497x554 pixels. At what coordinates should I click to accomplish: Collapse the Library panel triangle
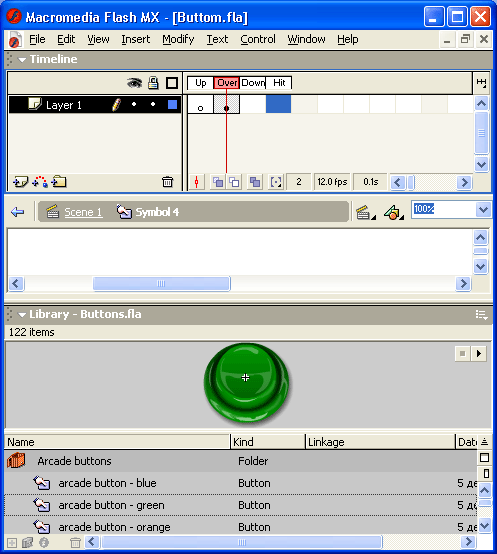tap(22, 314)
